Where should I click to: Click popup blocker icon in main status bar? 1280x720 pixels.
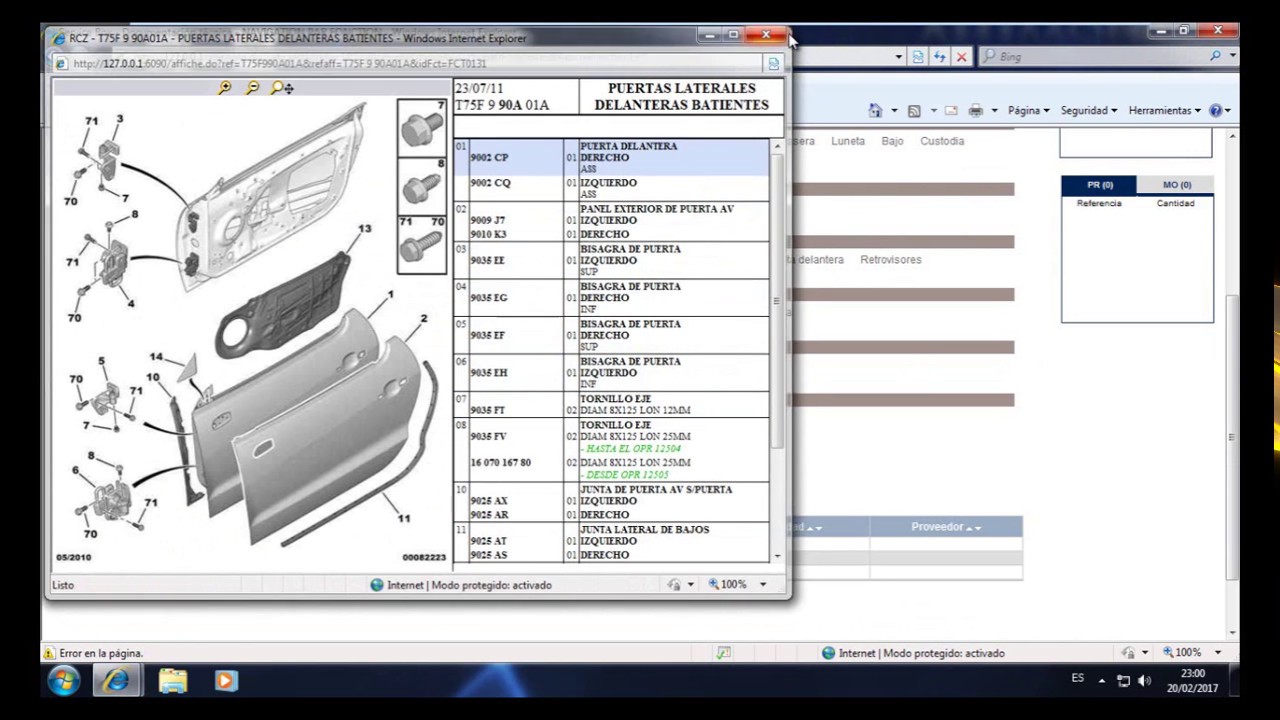click(724, 653)
